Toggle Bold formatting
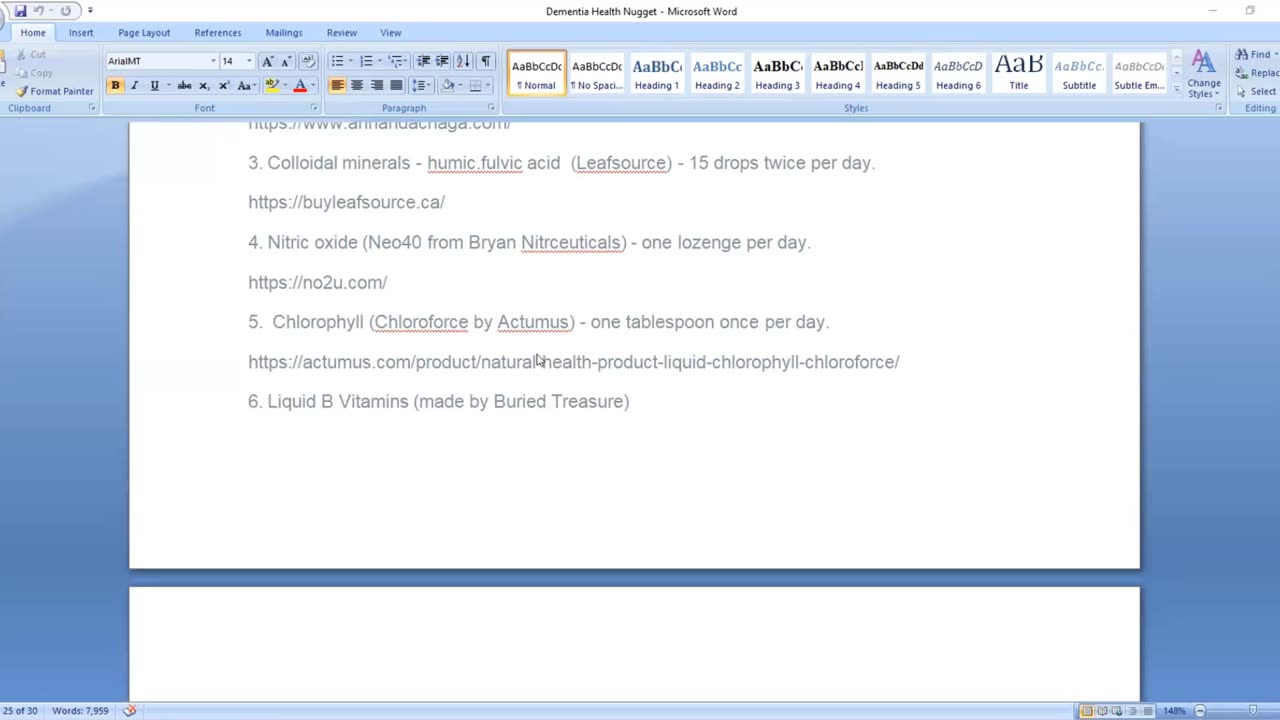Screen dimensions: 1280x720 115,86
